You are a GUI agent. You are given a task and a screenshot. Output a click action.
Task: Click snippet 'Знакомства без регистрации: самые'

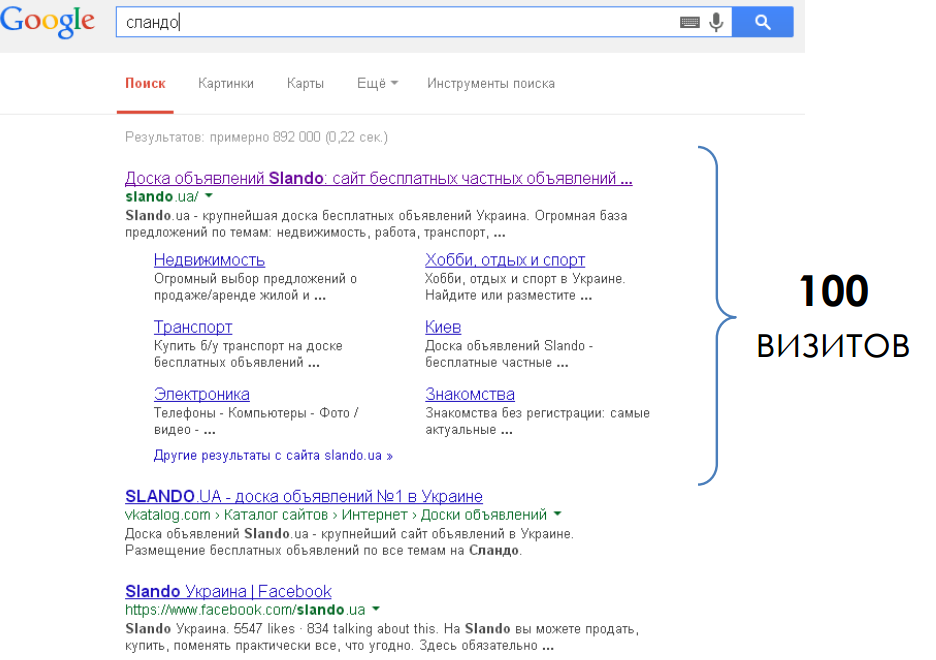537,413
